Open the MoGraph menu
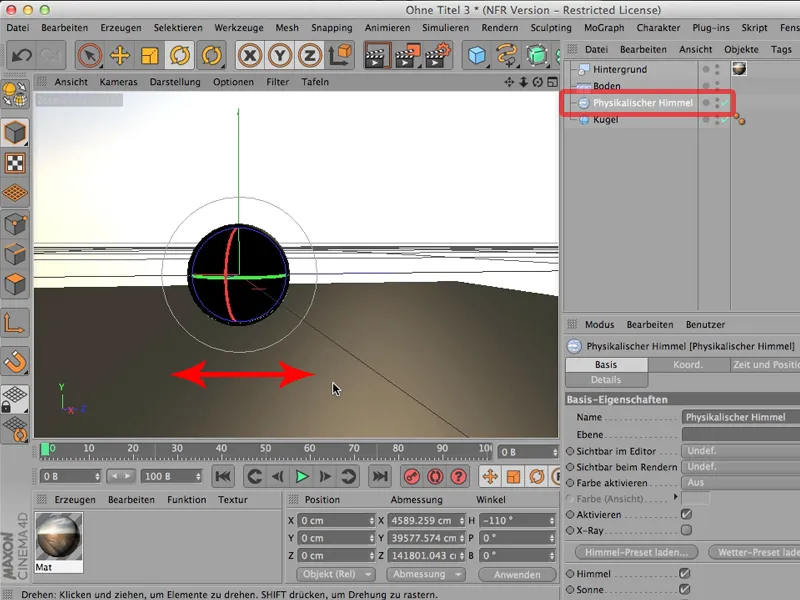This screenshot has height=600, width=800. click(604, 28)
